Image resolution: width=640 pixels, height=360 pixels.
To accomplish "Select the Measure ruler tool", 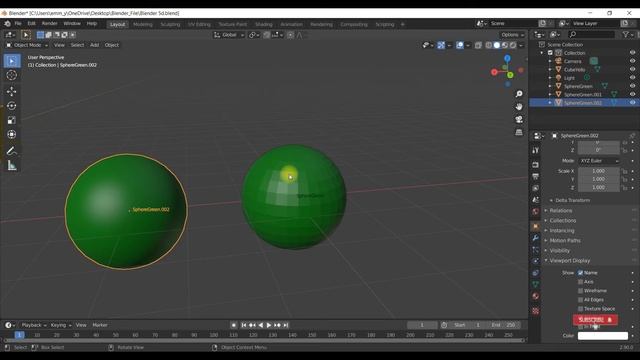I will [12, 165].
